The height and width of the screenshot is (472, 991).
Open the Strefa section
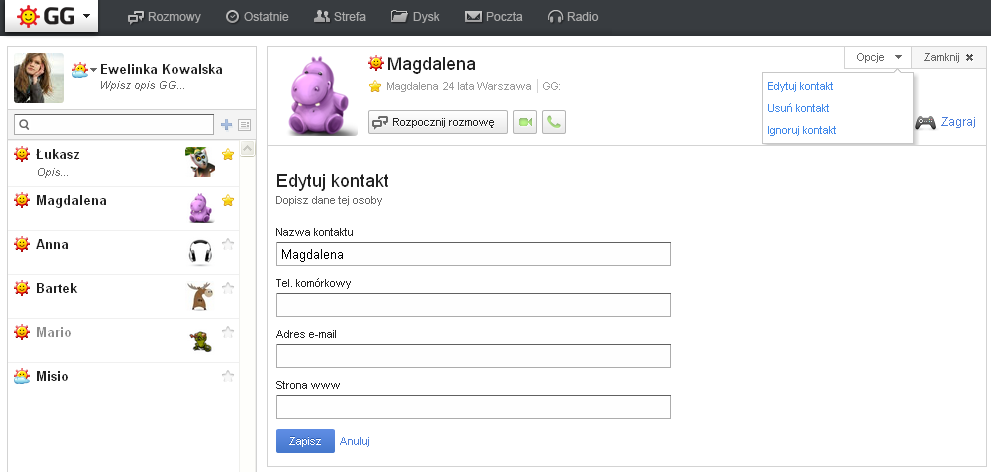coord(340,17)
